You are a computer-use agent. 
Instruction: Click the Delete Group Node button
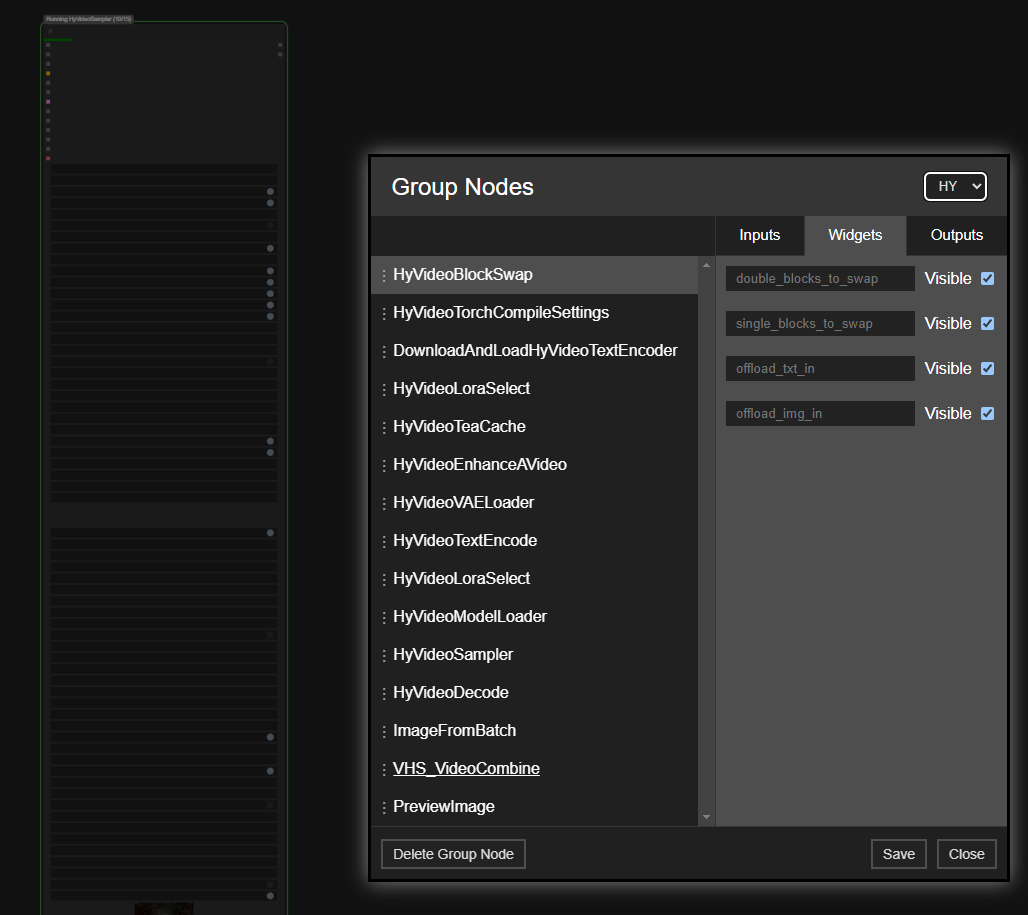(453, 854)
